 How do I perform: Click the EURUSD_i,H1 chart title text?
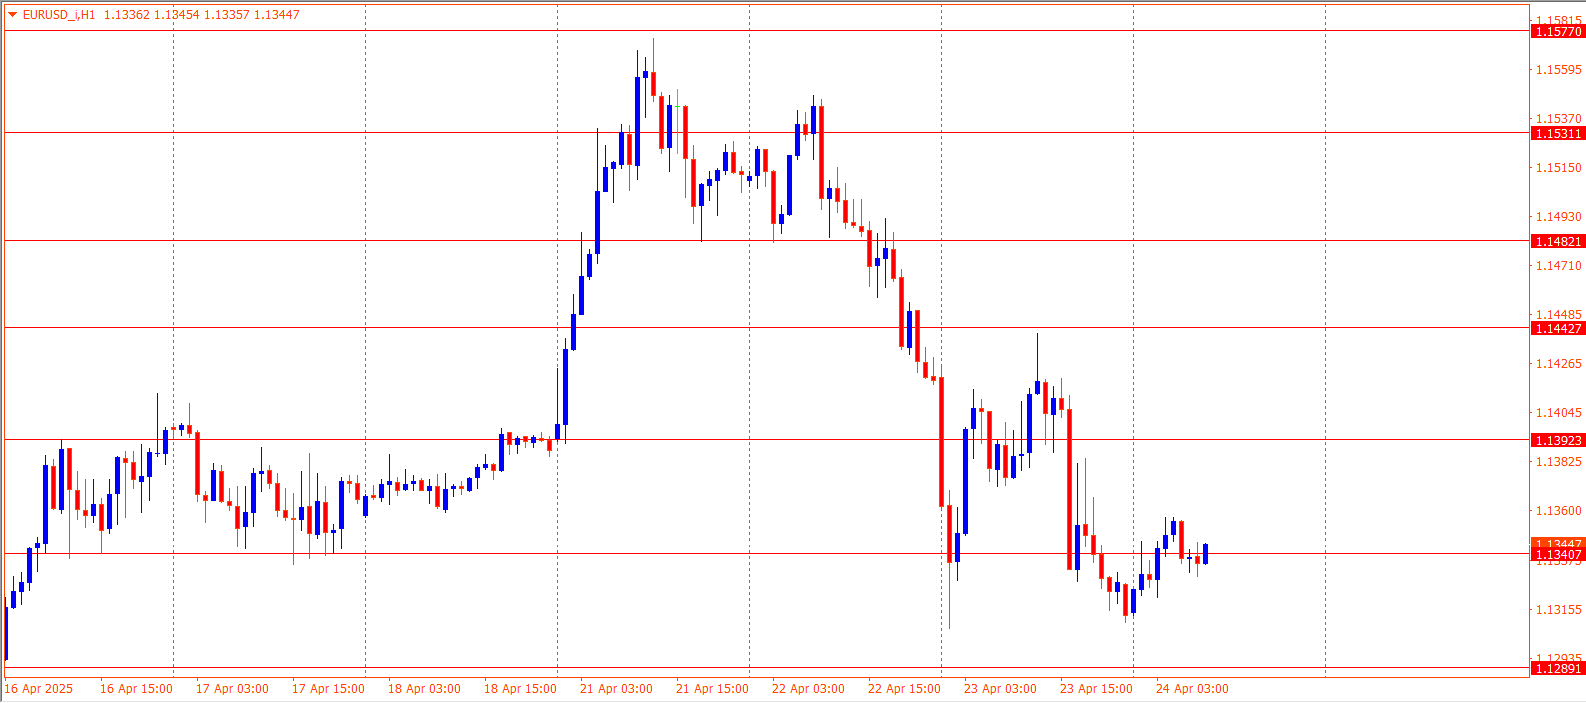click(59, 15)
